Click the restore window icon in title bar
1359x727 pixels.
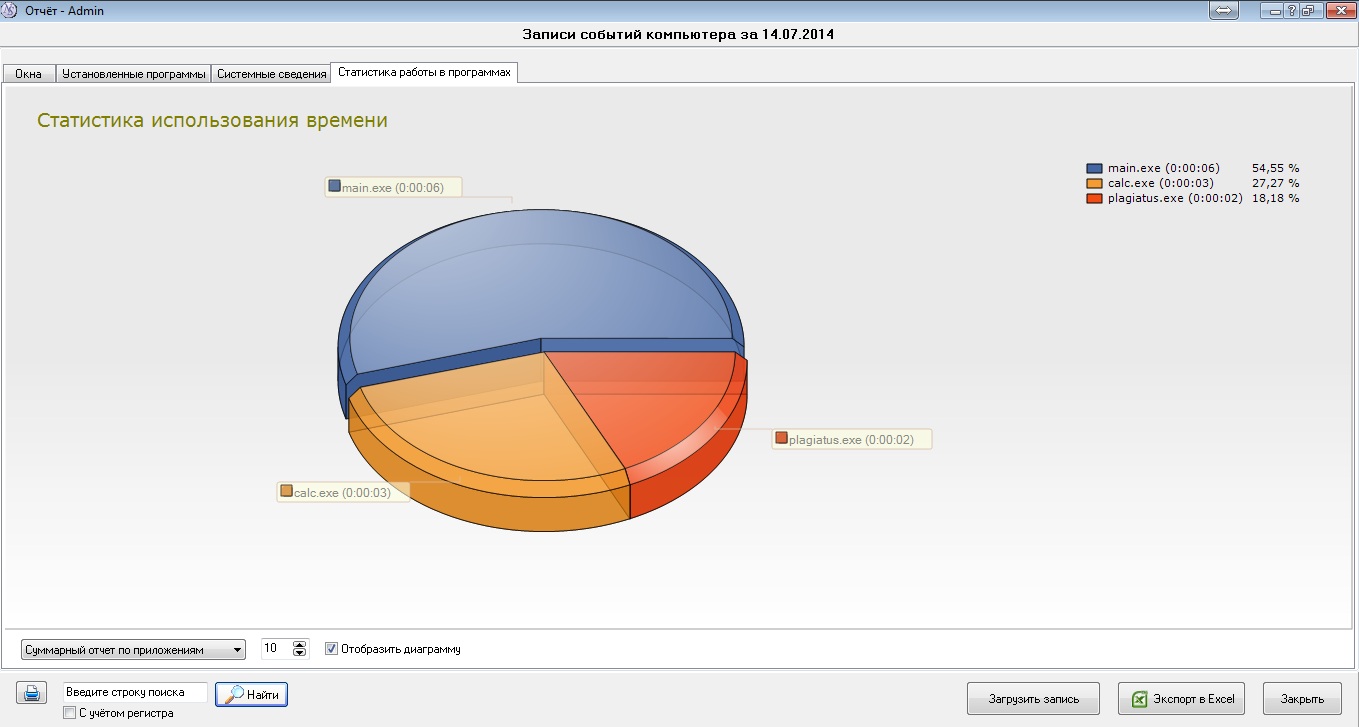point(1308,11)
